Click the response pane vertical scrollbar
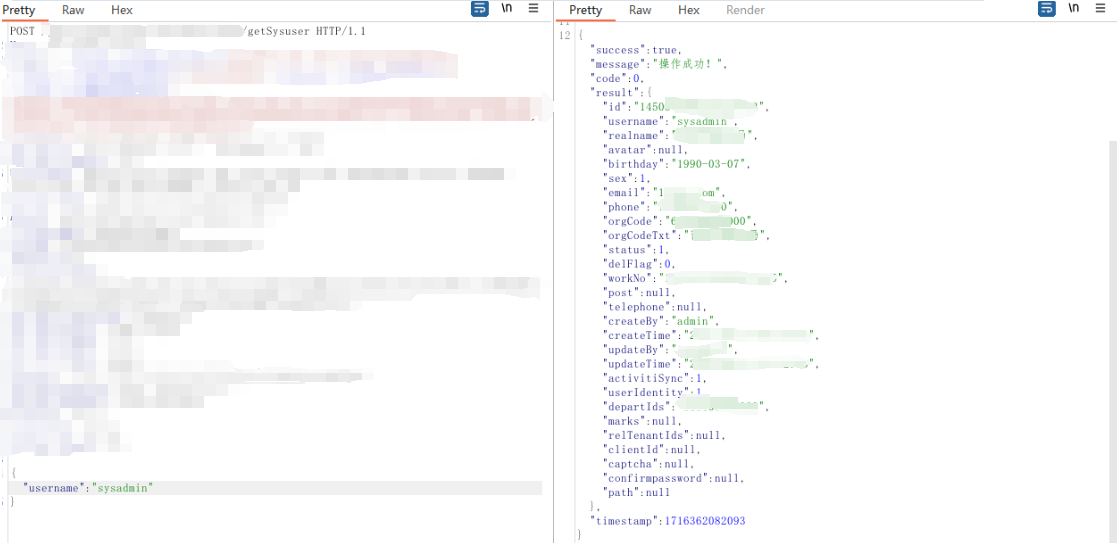 coord(1111,300)
